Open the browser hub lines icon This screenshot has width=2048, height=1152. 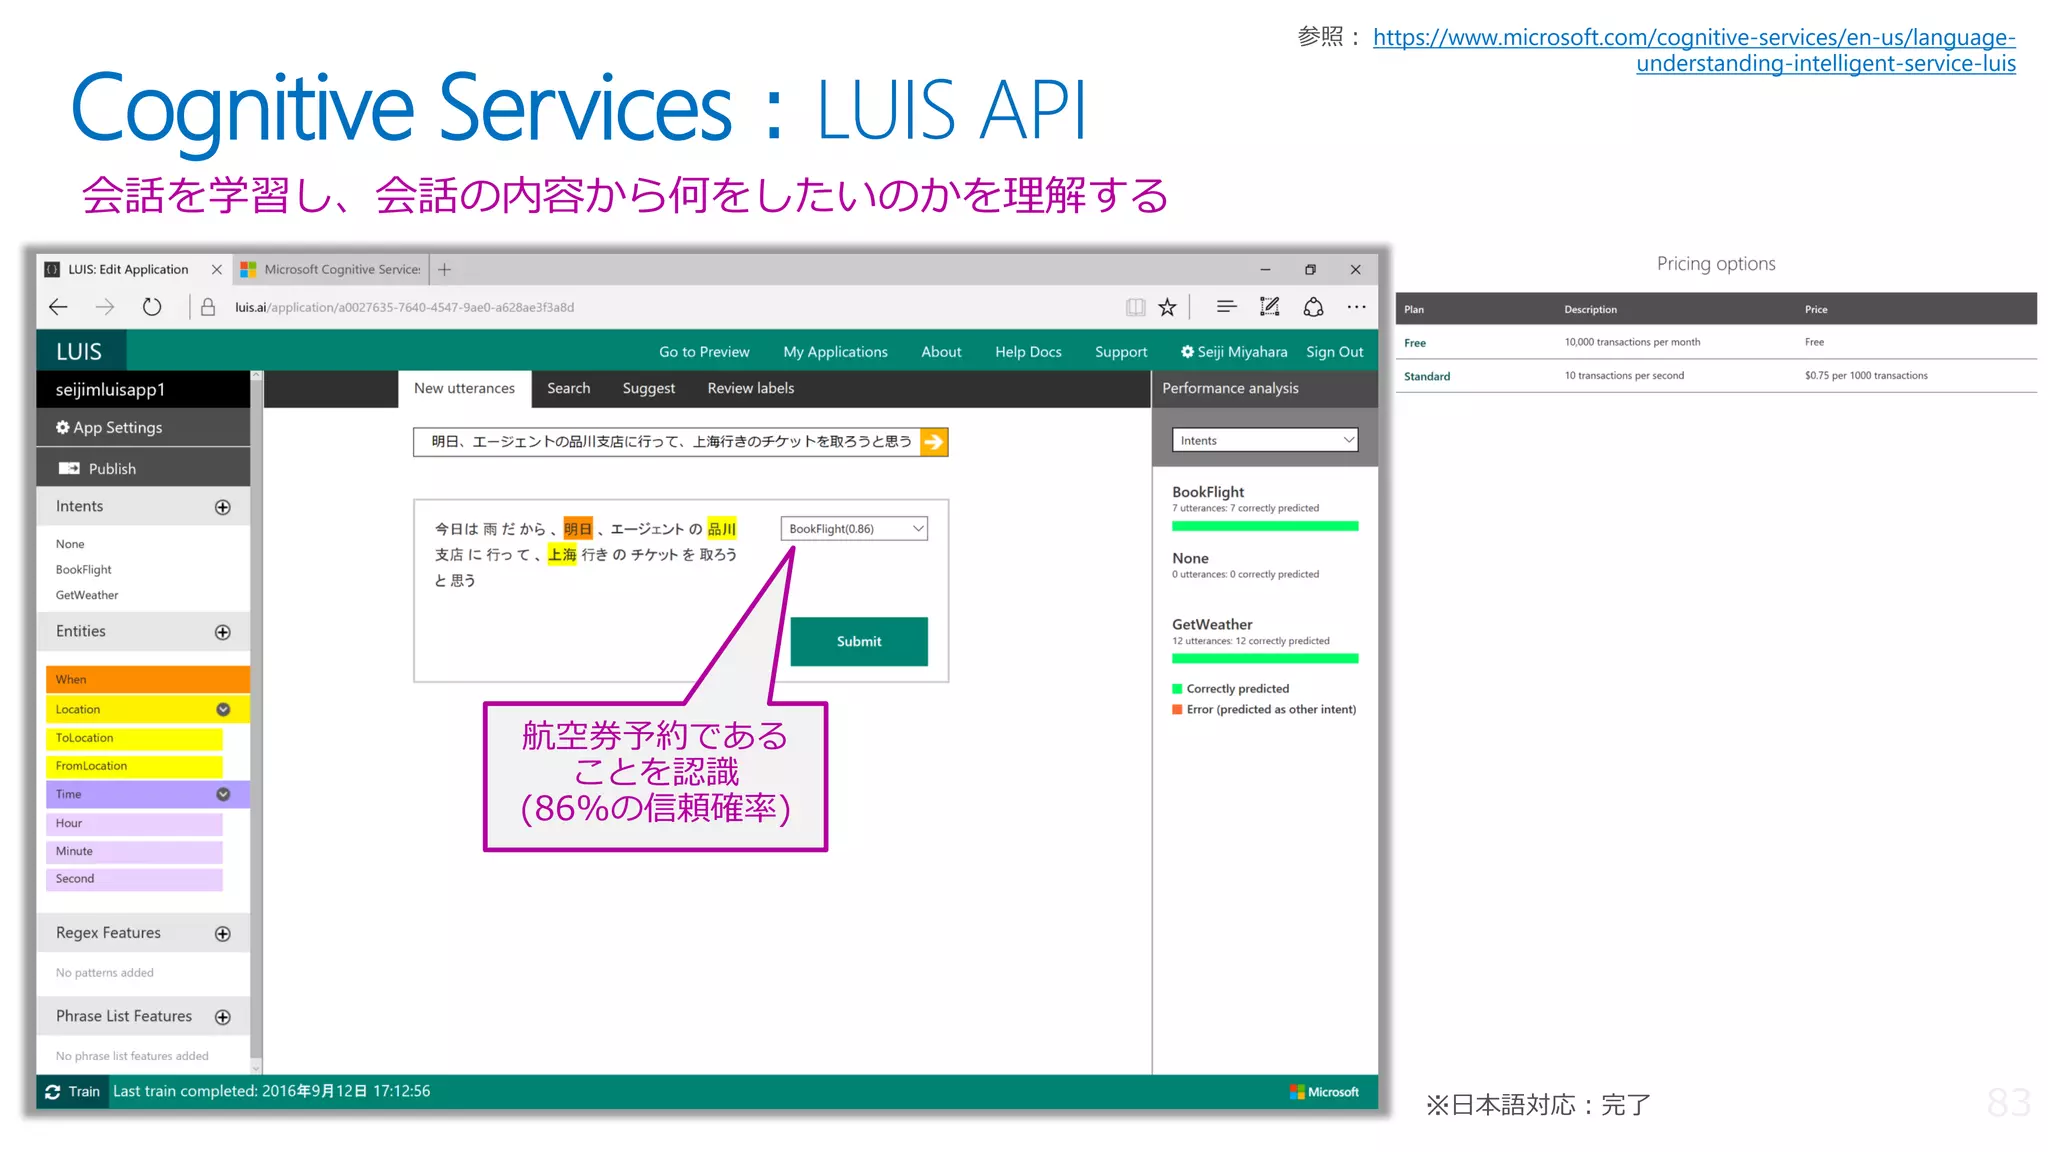[1226, 307]
